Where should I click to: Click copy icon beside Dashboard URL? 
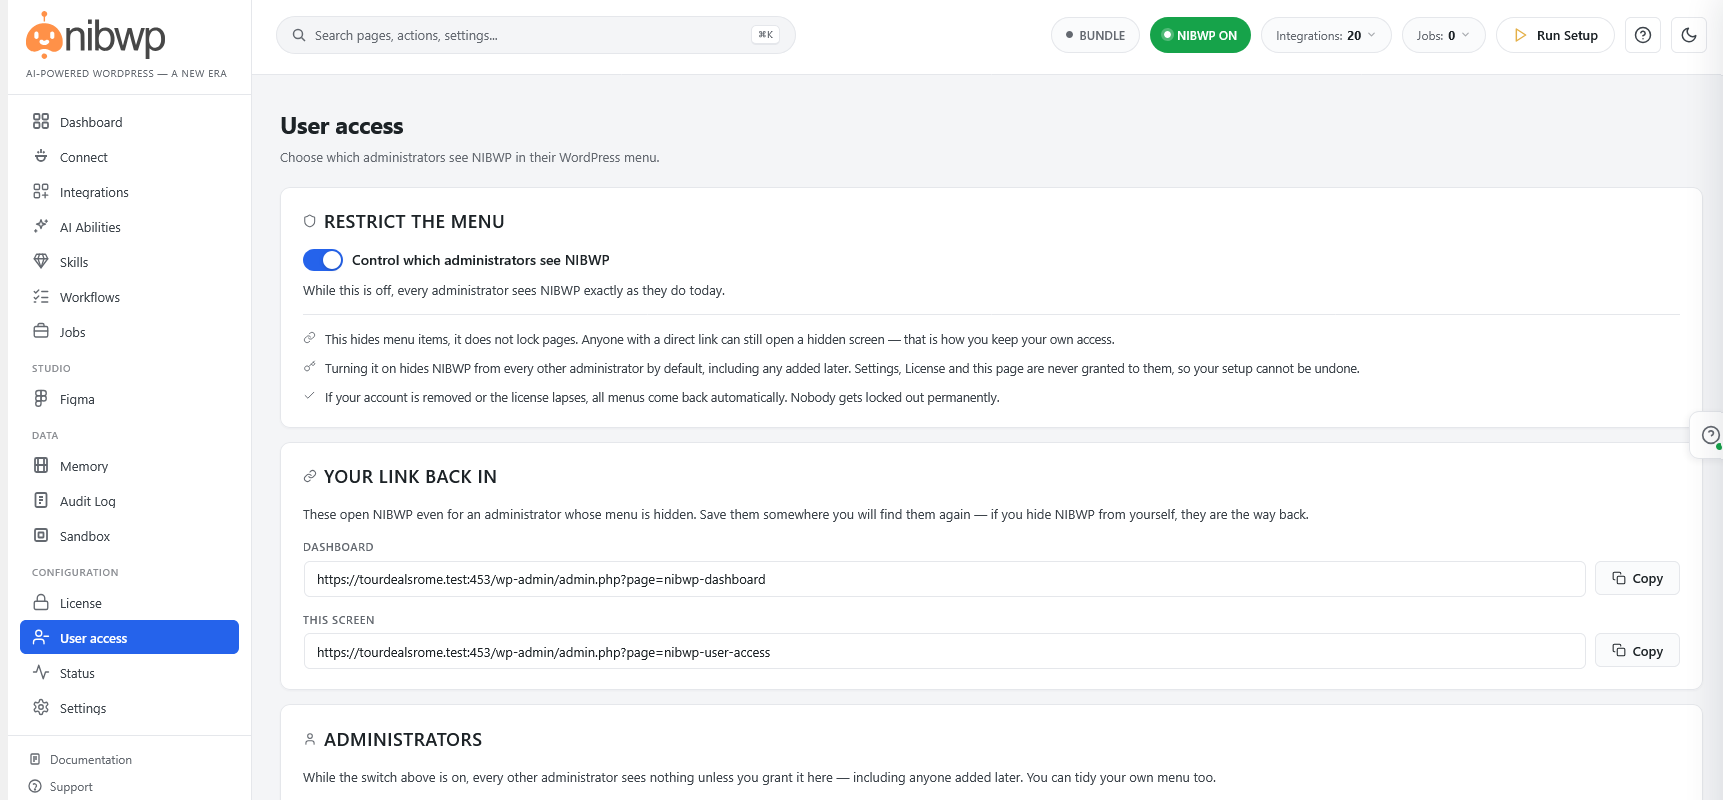[1619, 578]
